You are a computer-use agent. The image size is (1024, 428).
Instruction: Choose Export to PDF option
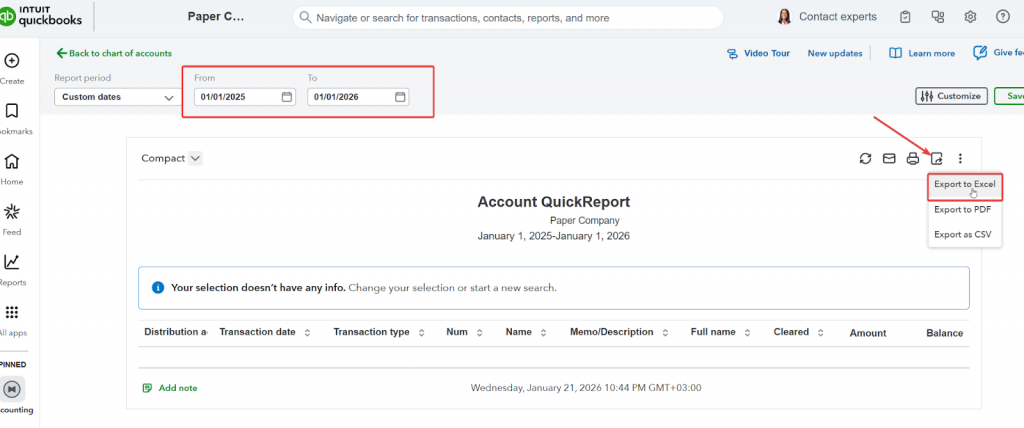(962, 209)
